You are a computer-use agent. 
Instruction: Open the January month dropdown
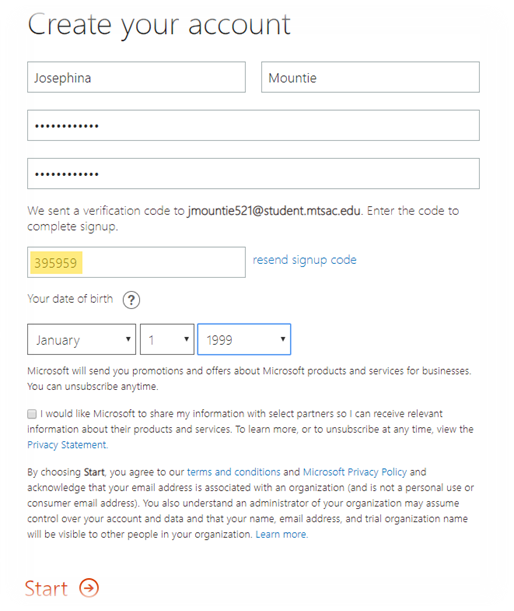(81, 339)
